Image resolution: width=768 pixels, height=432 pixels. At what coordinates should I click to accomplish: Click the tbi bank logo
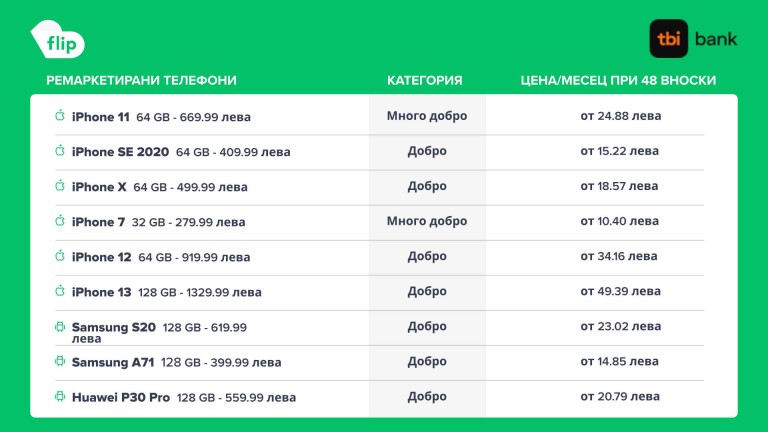tap(693, 39)
